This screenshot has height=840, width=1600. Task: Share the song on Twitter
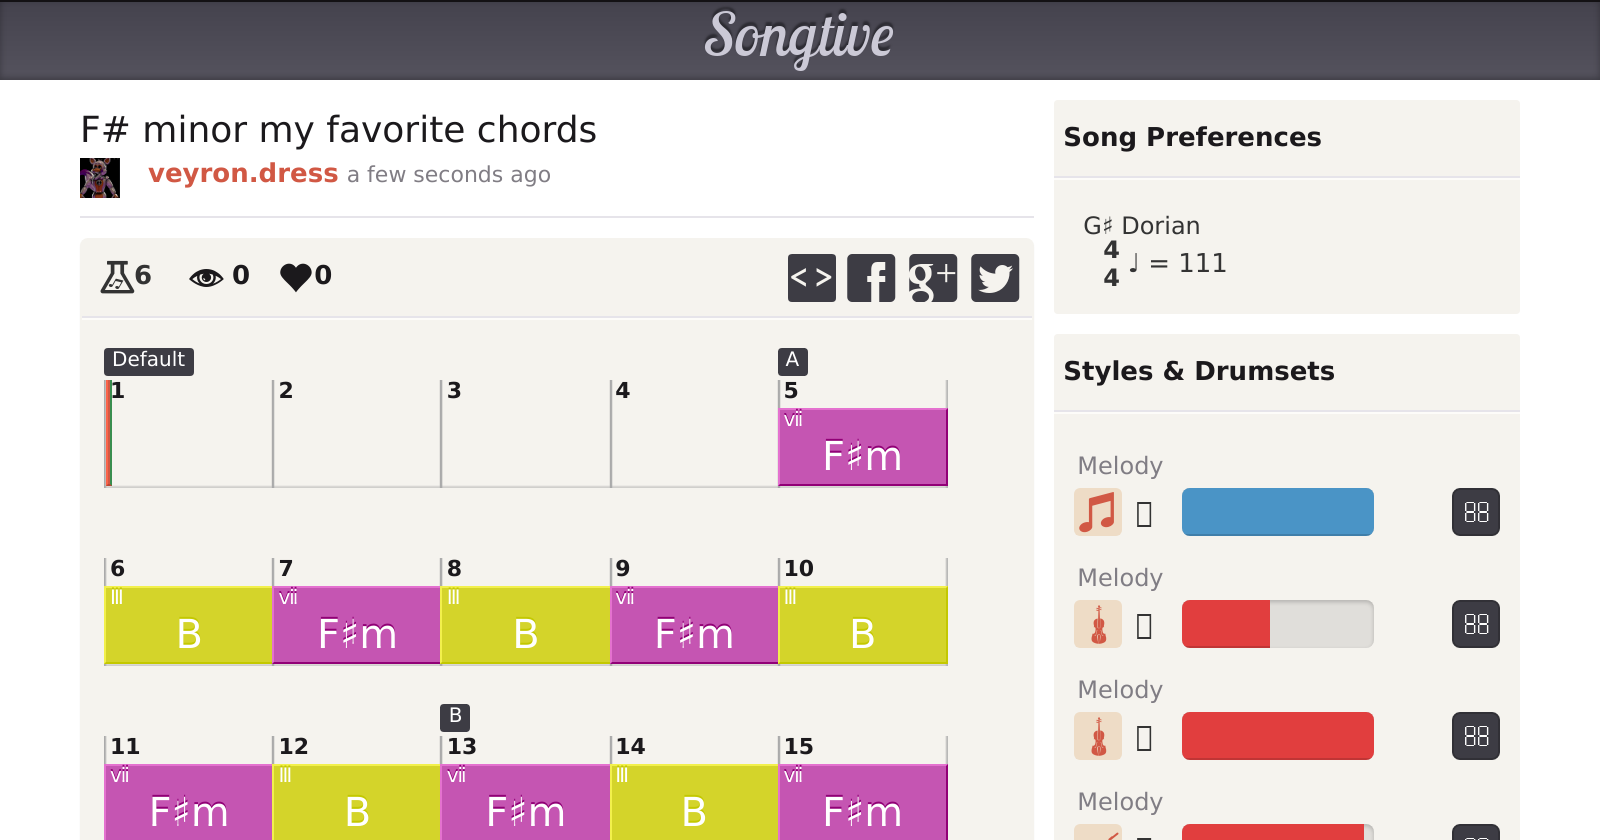point(995,278)
